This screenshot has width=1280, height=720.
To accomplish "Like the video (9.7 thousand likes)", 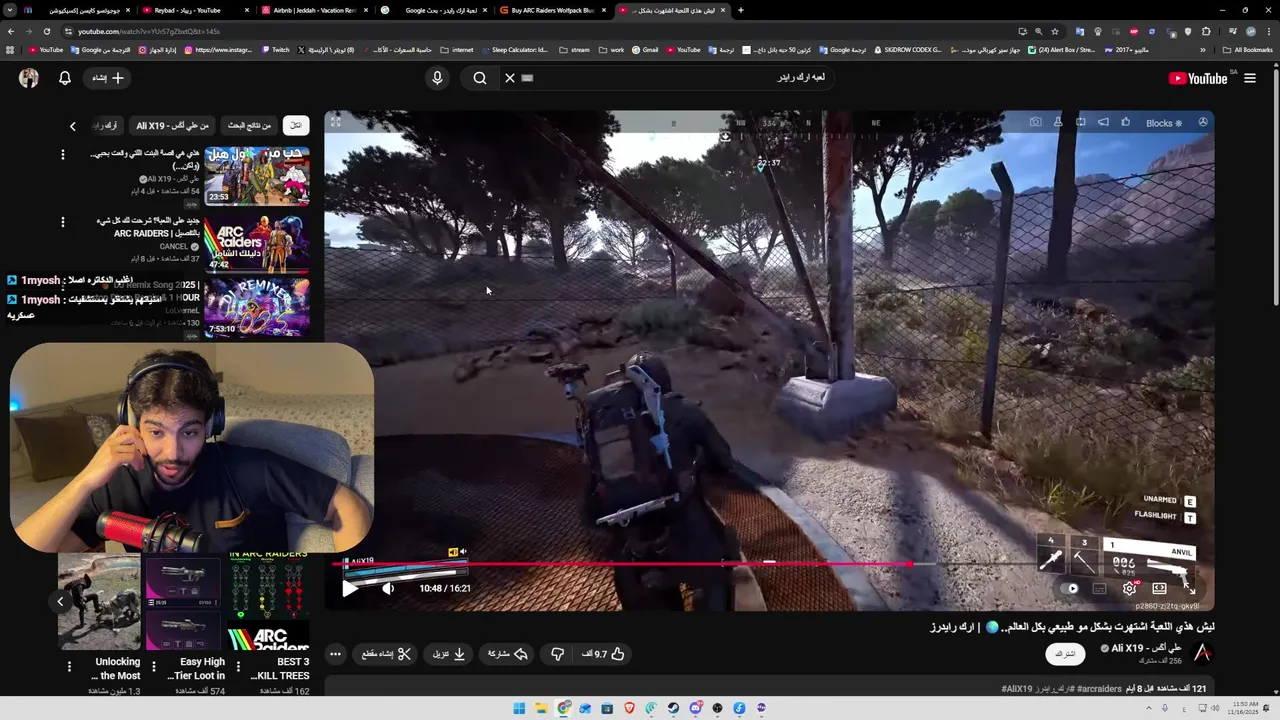I will tap(603, 654).
